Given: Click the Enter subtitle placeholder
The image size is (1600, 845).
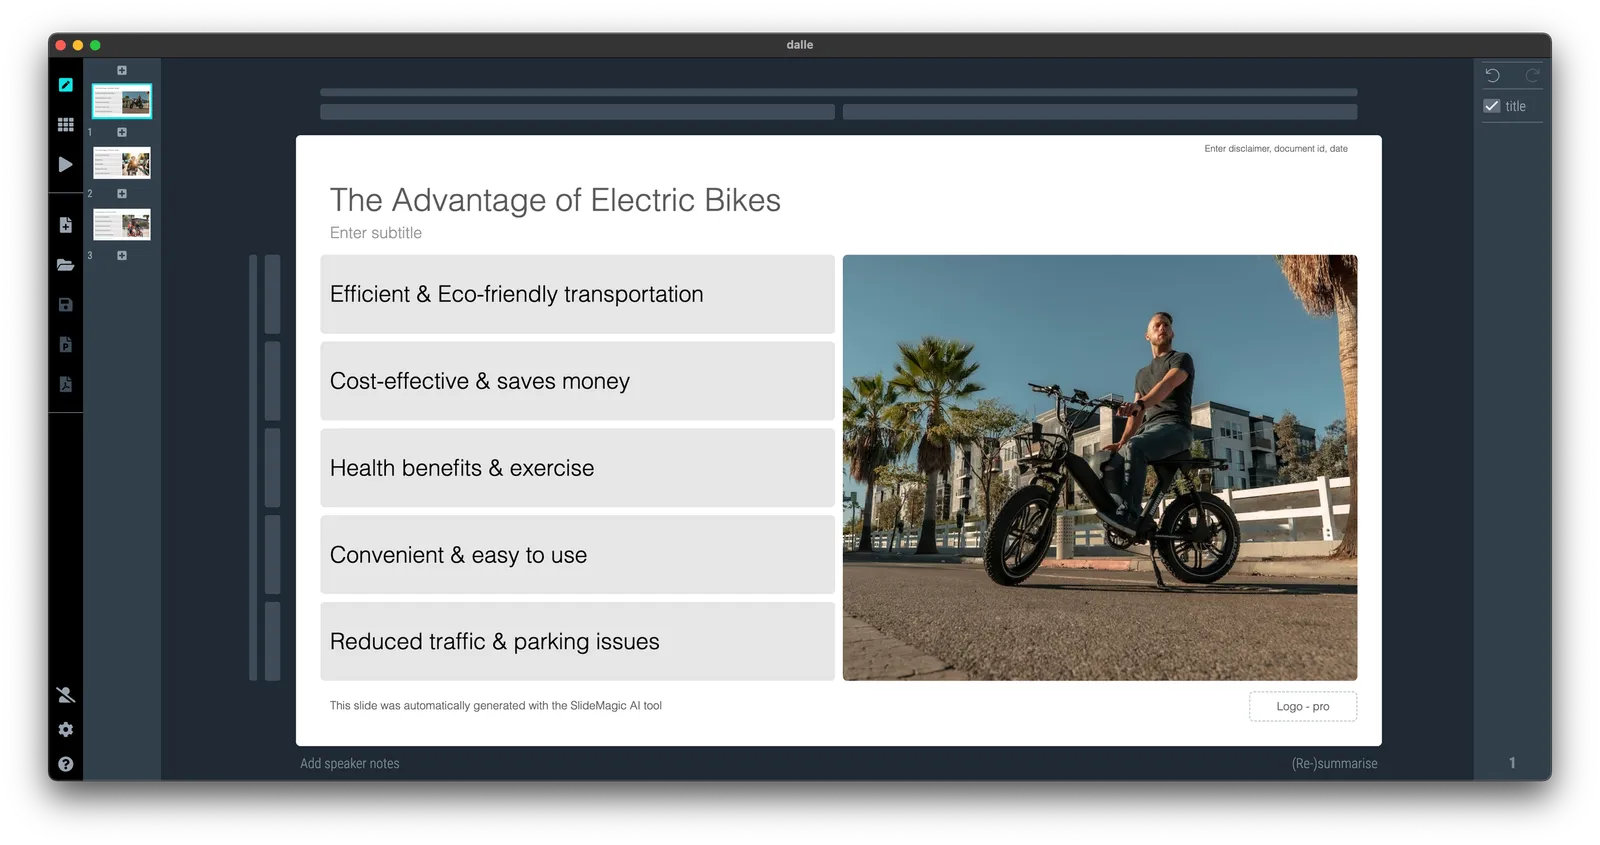Looking at the screenshot, I should tap(376, 233).
